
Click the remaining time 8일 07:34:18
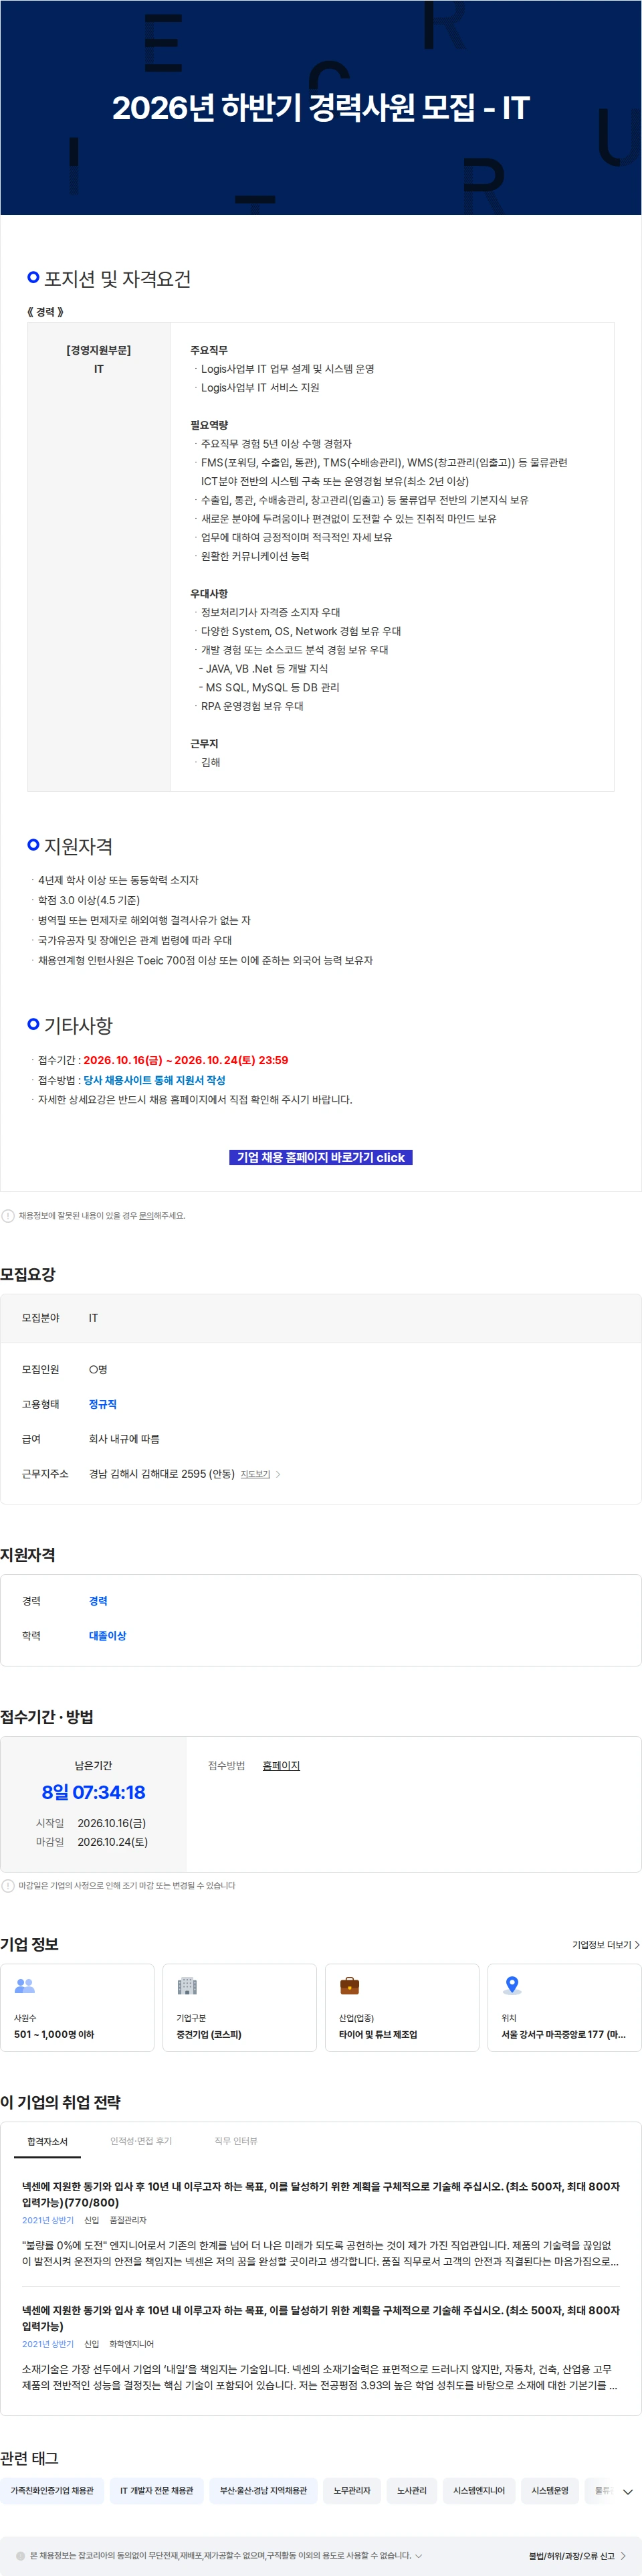[93, 1793]
